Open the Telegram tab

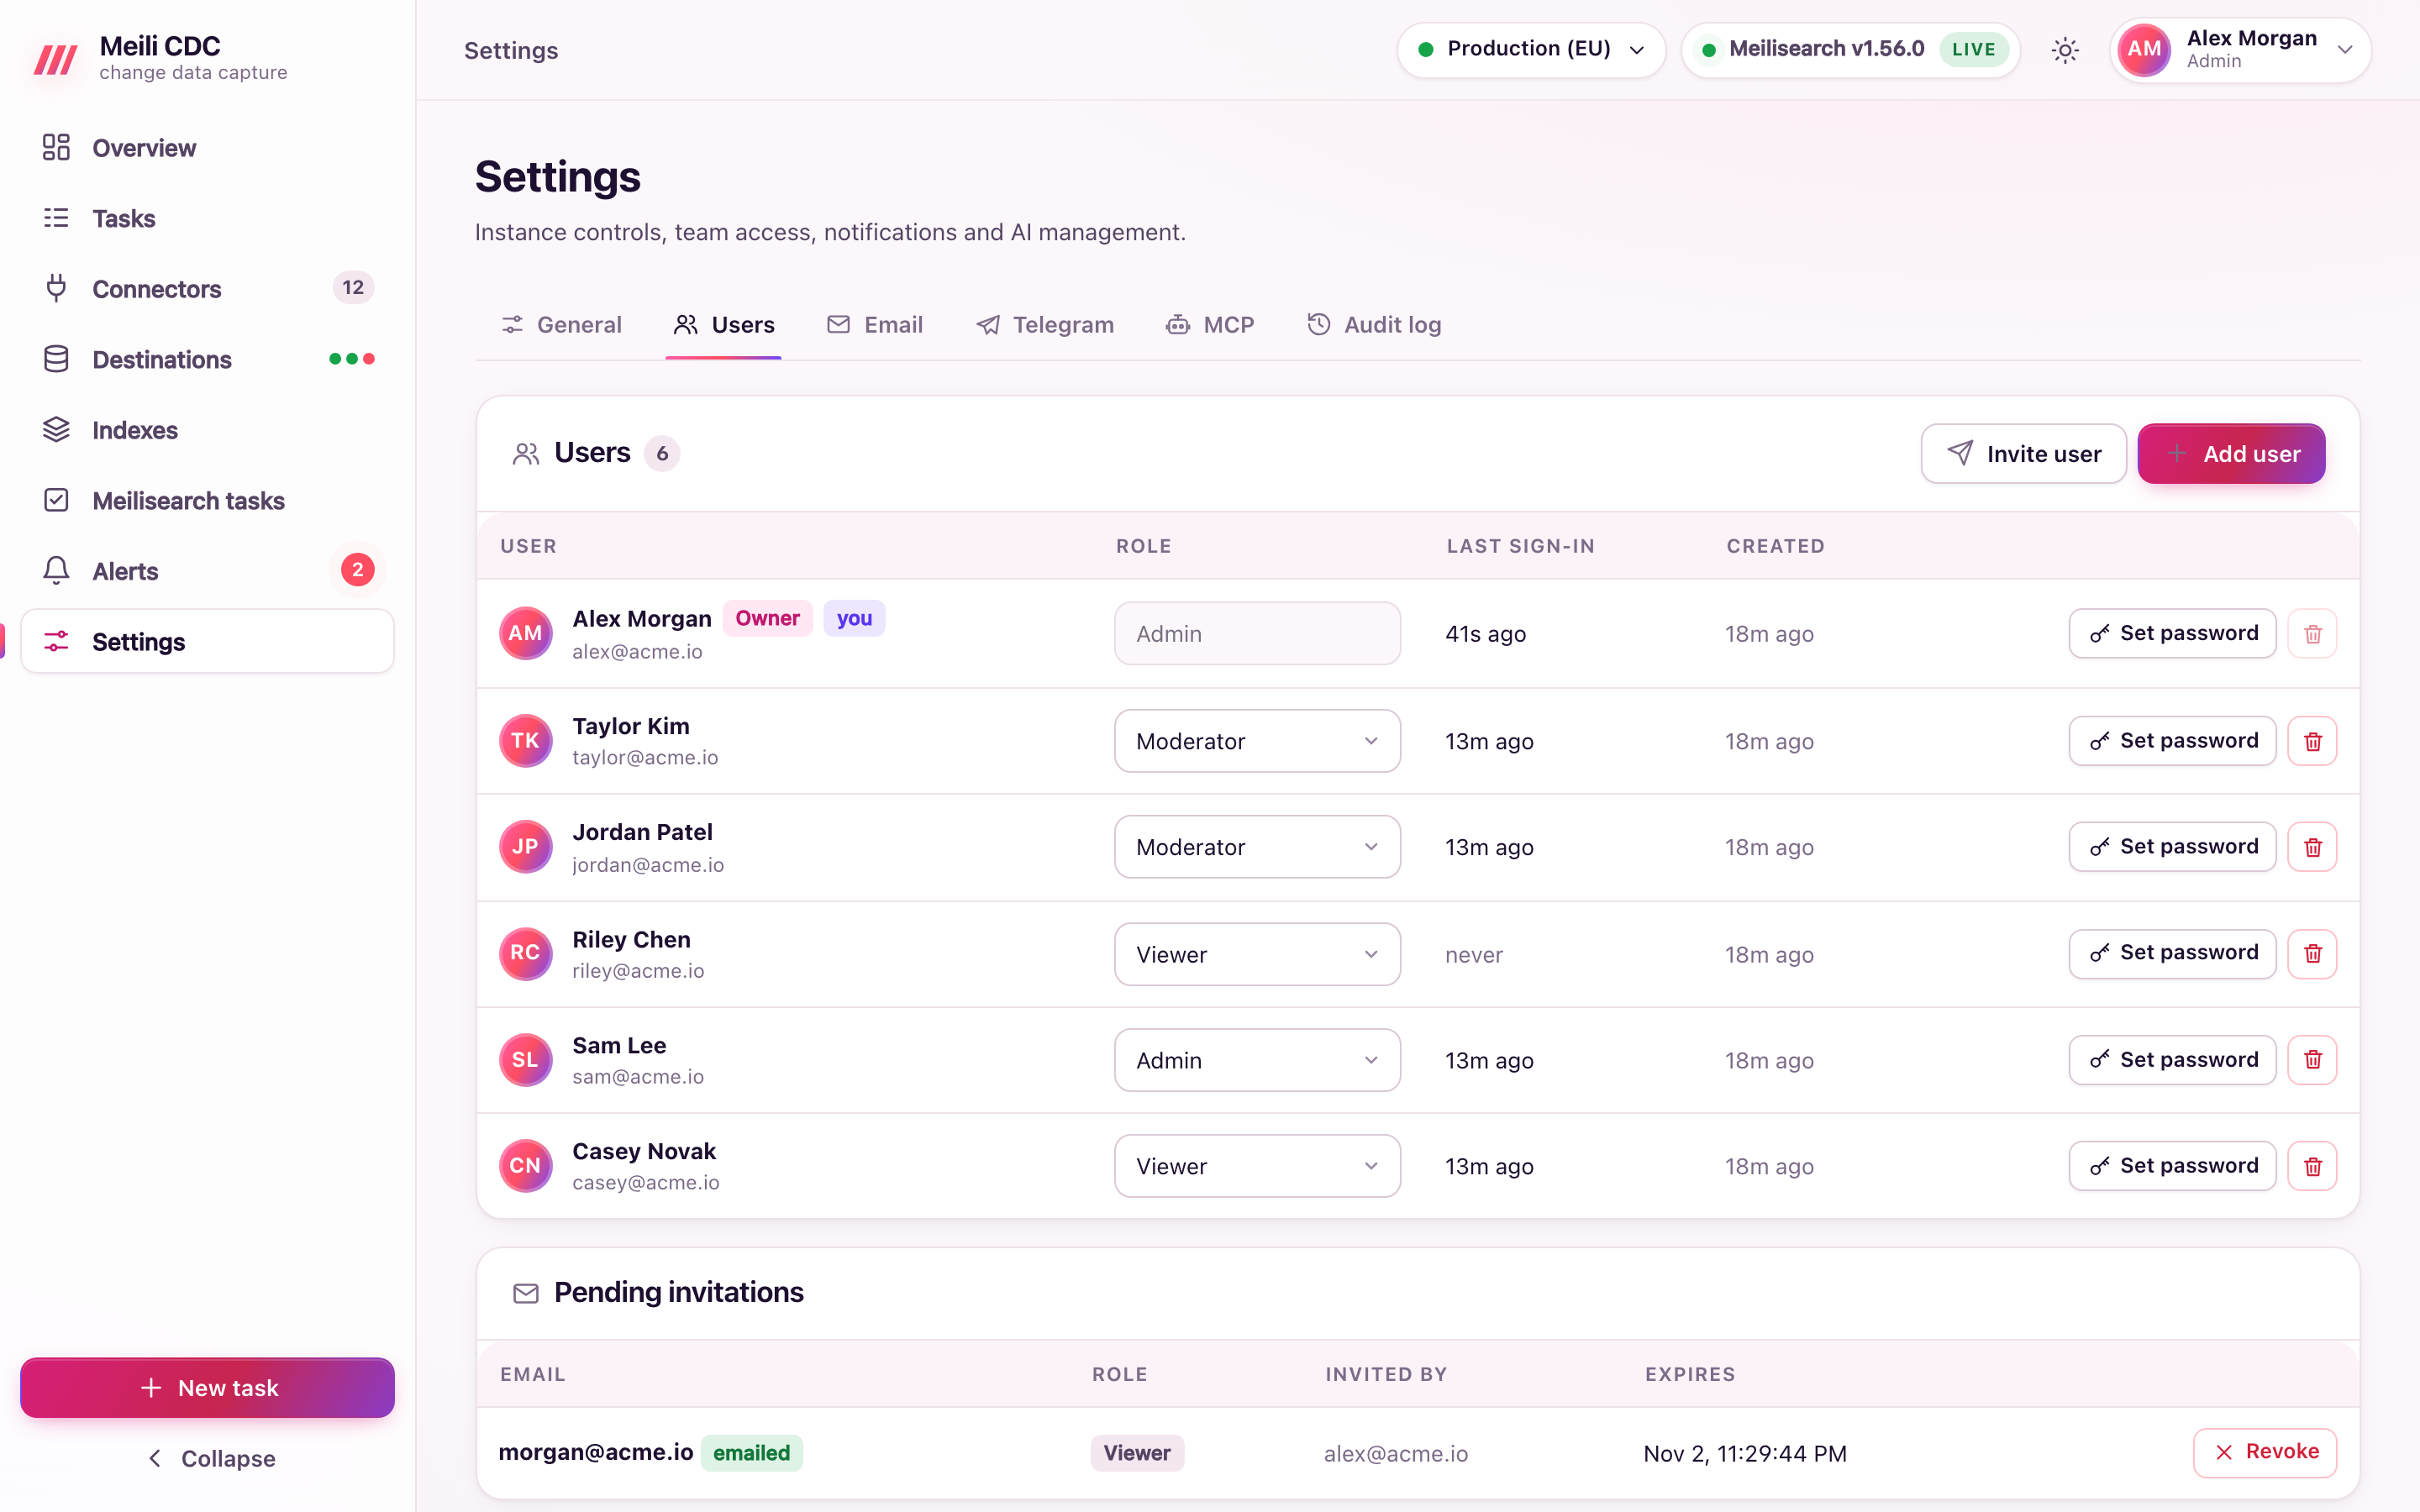(x=1045, y=325)
